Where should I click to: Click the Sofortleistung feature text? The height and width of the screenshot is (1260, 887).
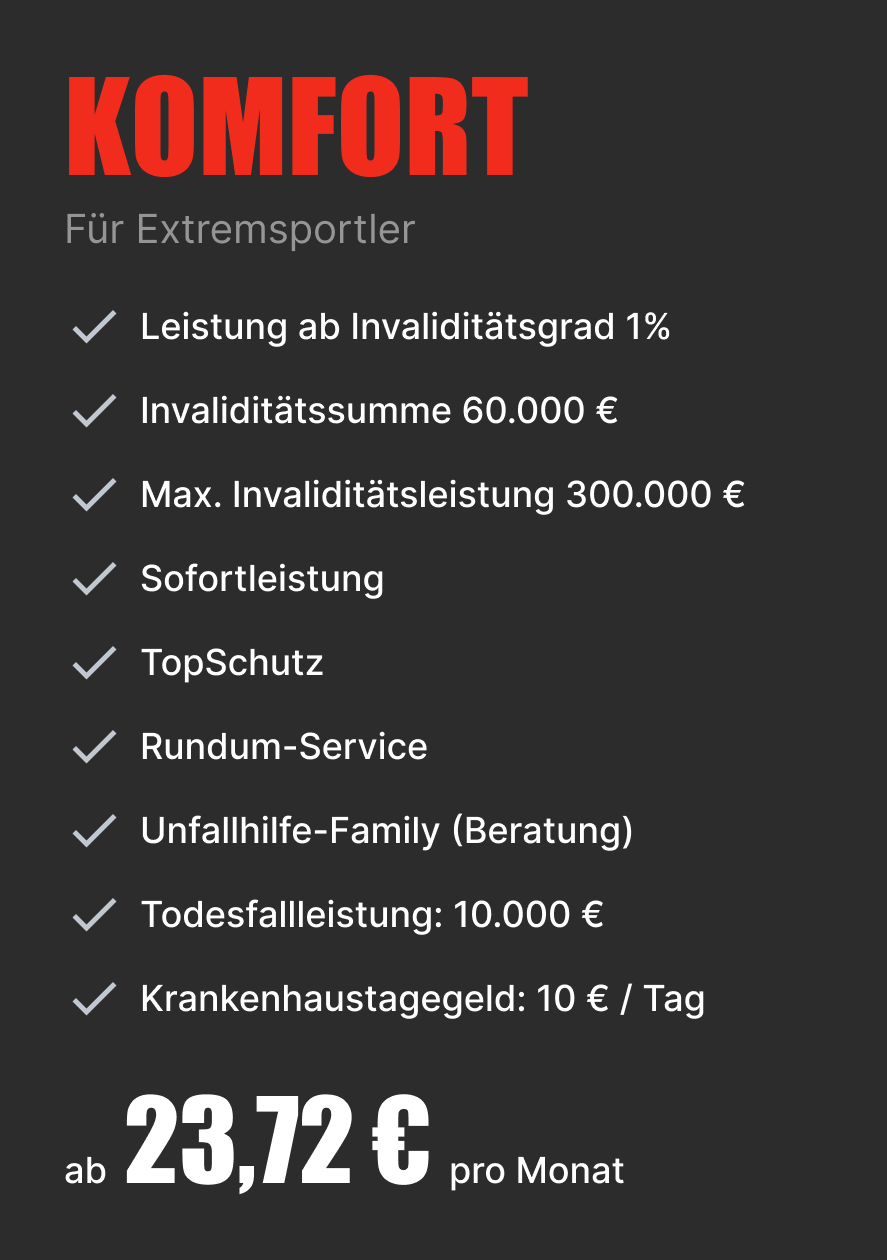click(x=262, y=579)
